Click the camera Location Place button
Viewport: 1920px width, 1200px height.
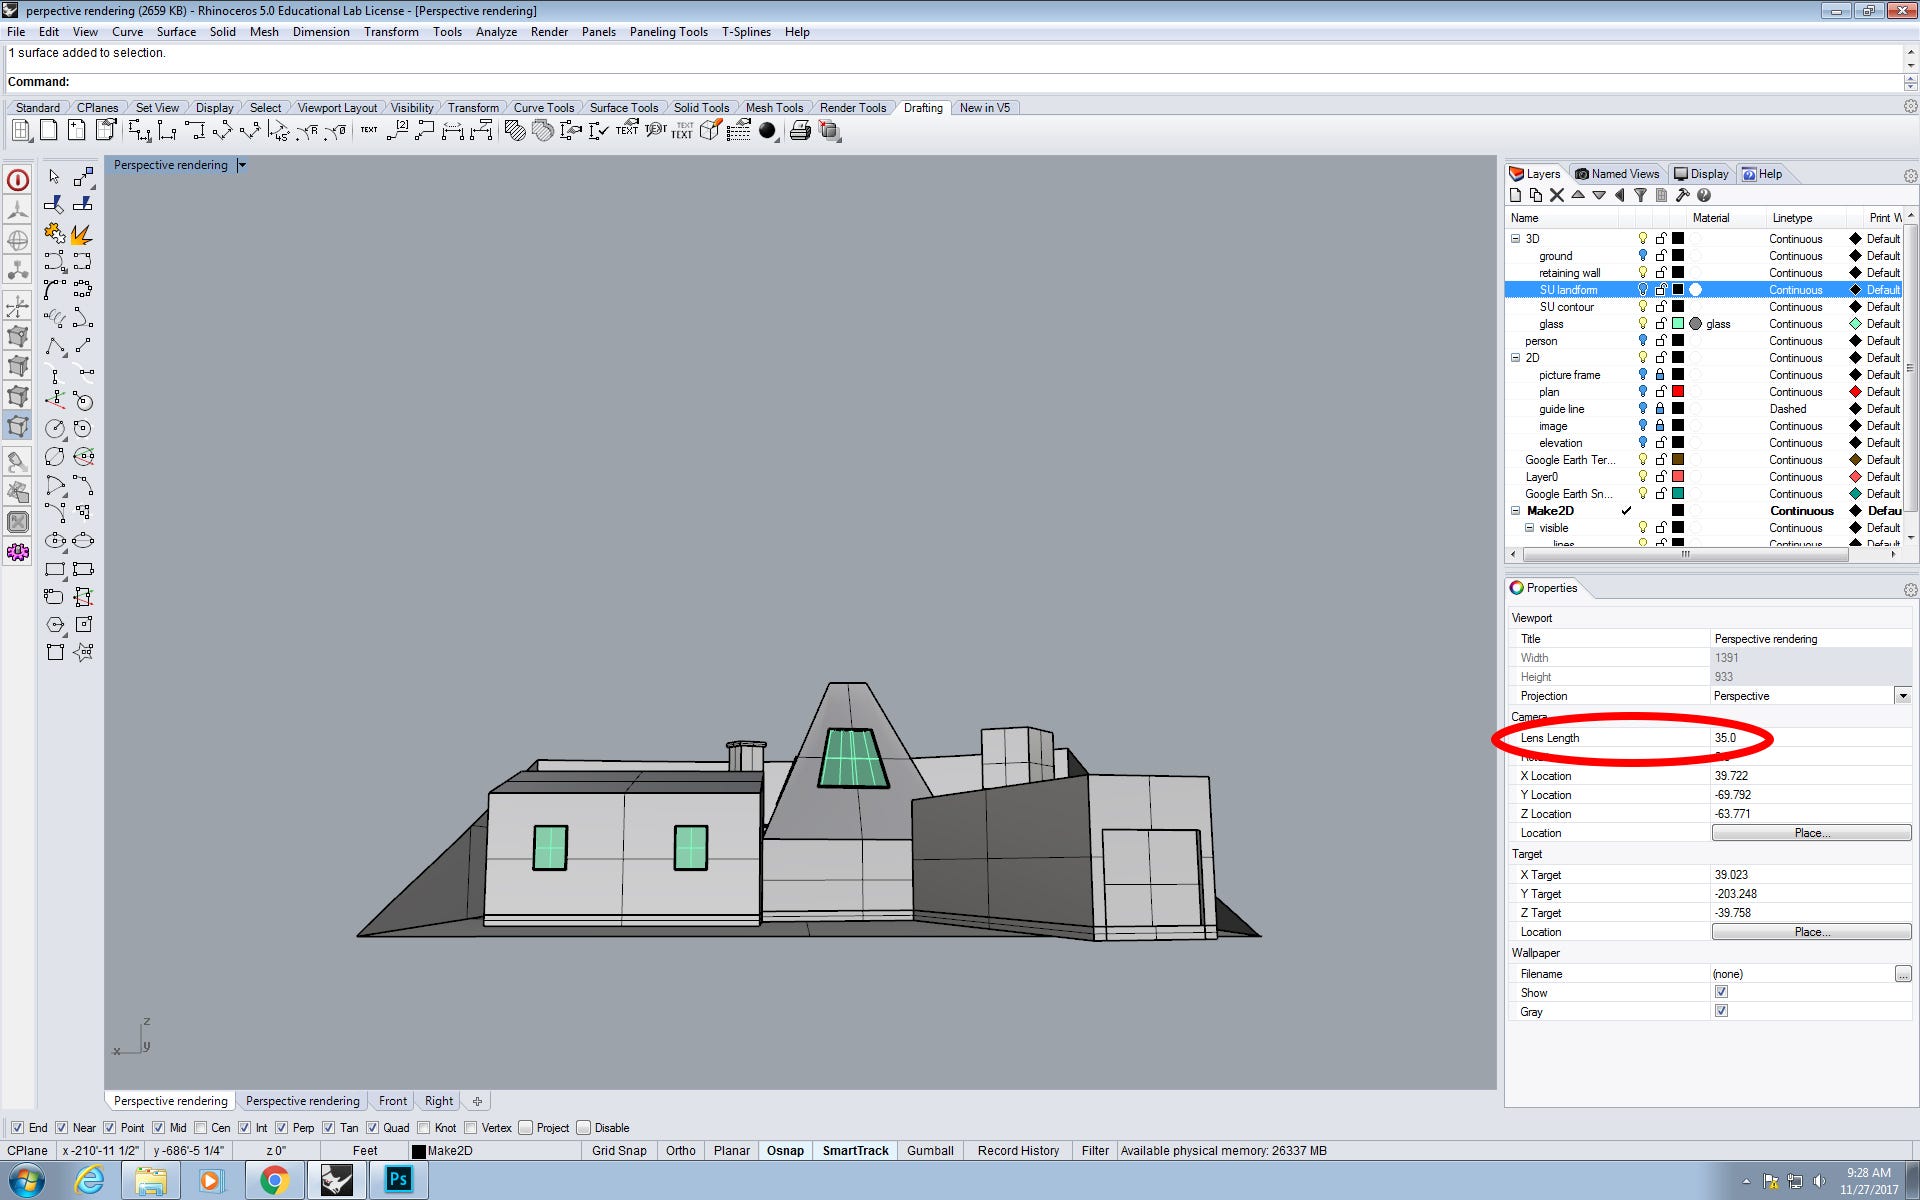click(1811, 833)
